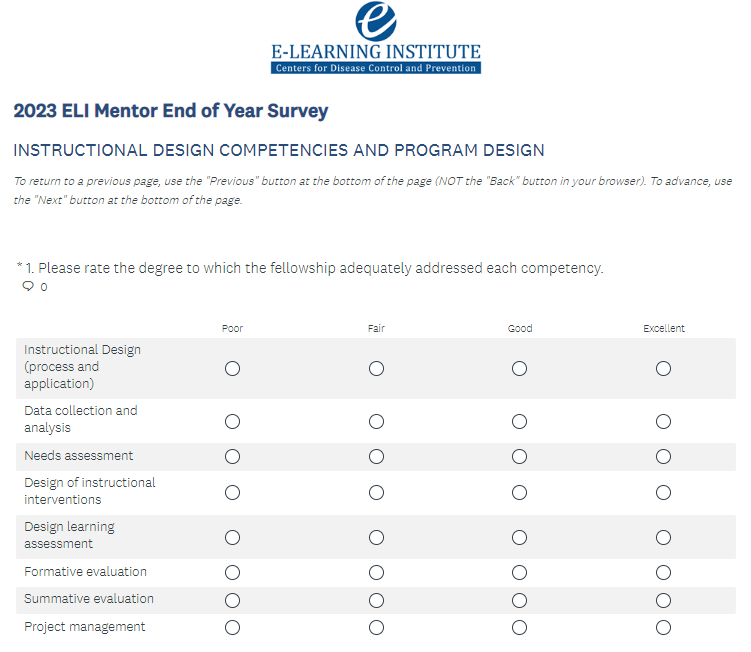Mark Summative evaluation as Excellent
The height and width of the screenshot is (652, 751).
pos(663,600)
